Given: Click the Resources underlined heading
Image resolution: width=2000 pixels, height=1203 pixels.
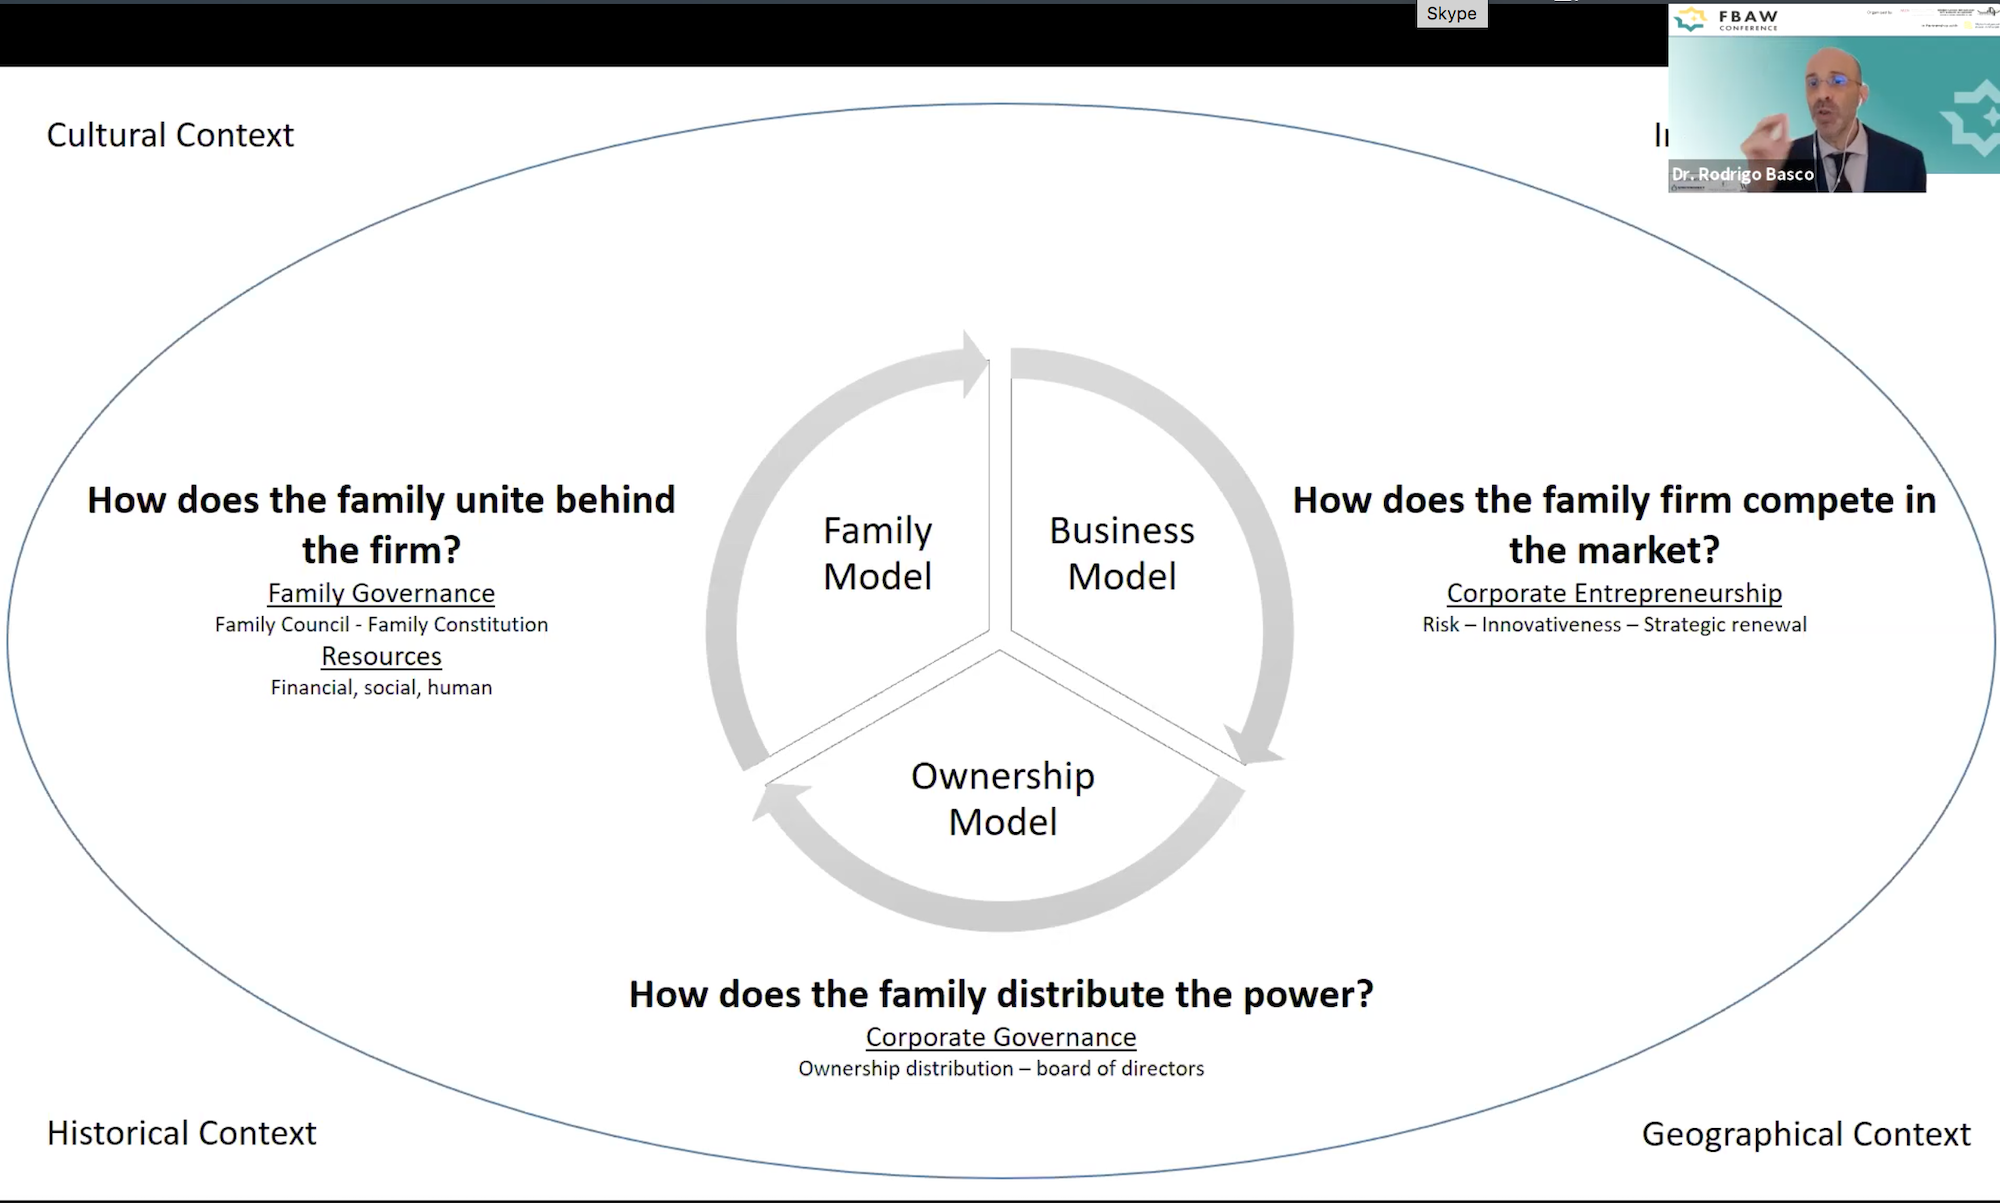Looking at the screenshot, I should (381, 656).
